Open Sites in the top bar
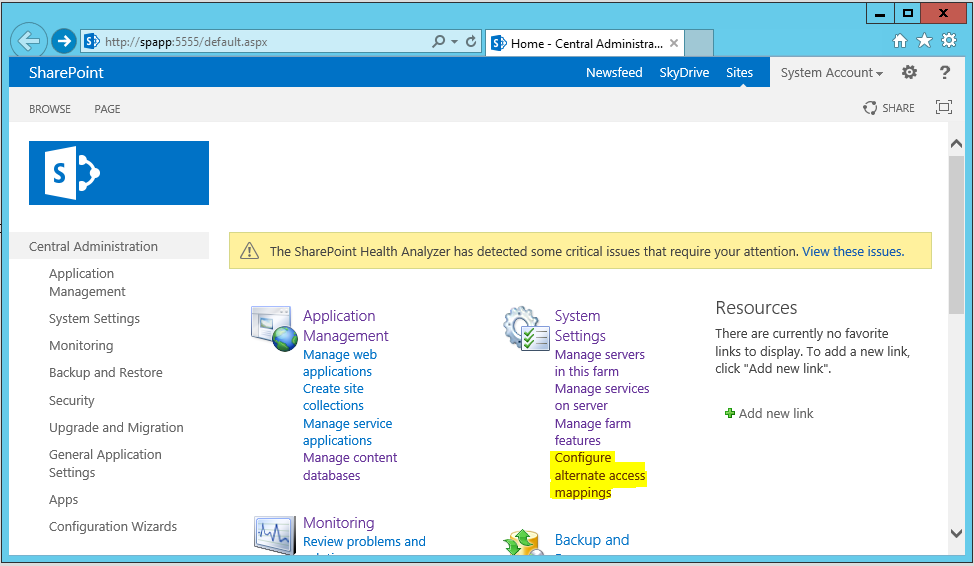974x566 pixels. pos(739,73)
